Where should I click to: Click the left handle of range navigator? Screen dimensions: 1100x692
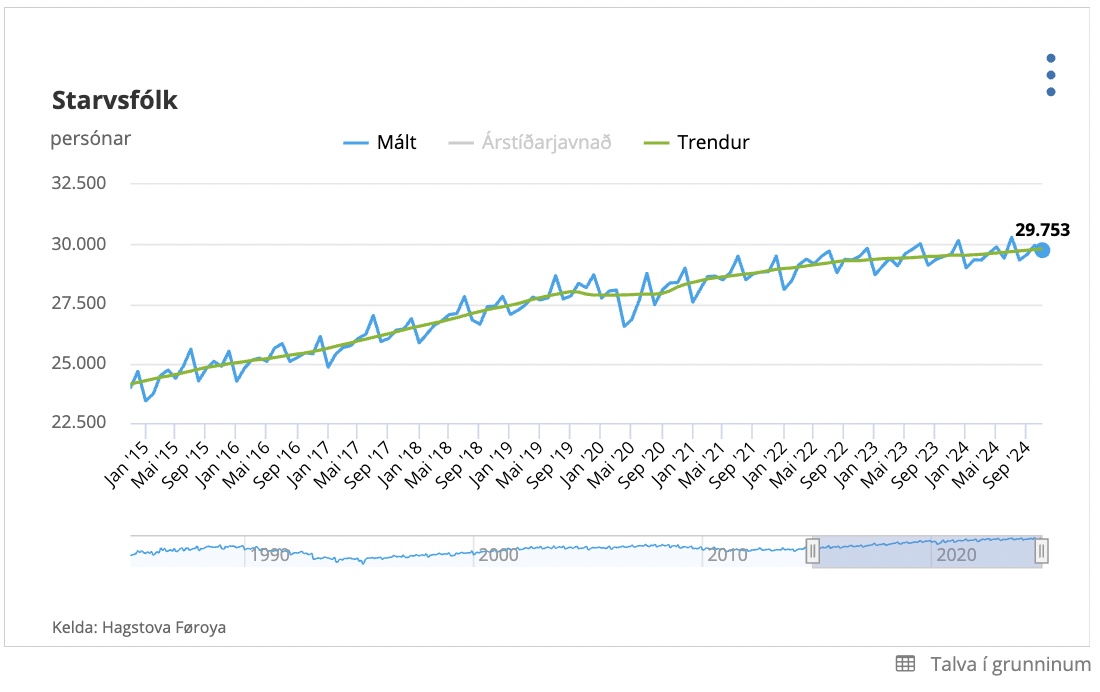[x=813, y=550]
